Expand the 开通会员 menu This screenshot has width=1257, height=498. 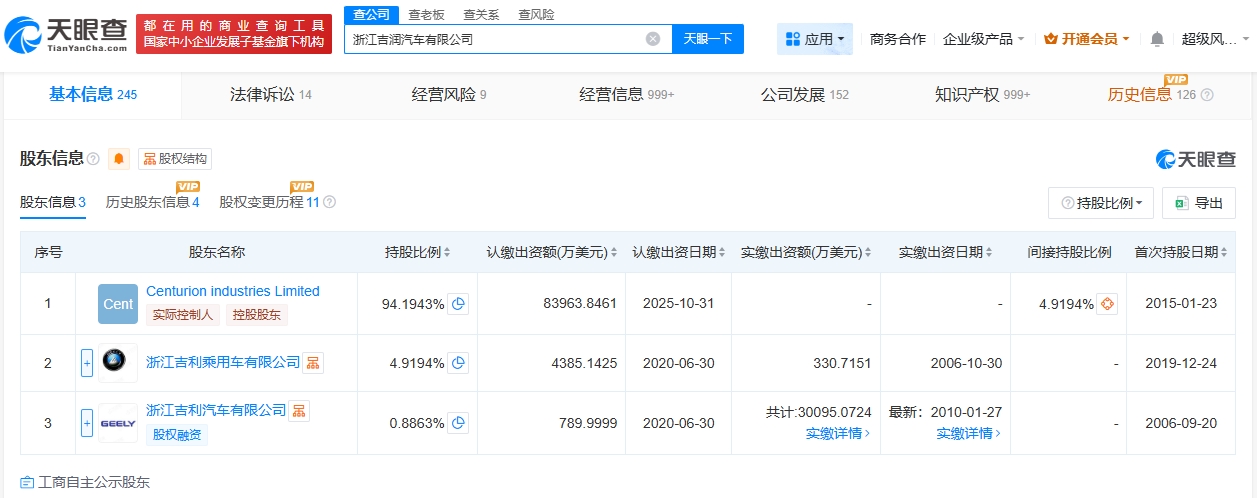(1086, 39)
